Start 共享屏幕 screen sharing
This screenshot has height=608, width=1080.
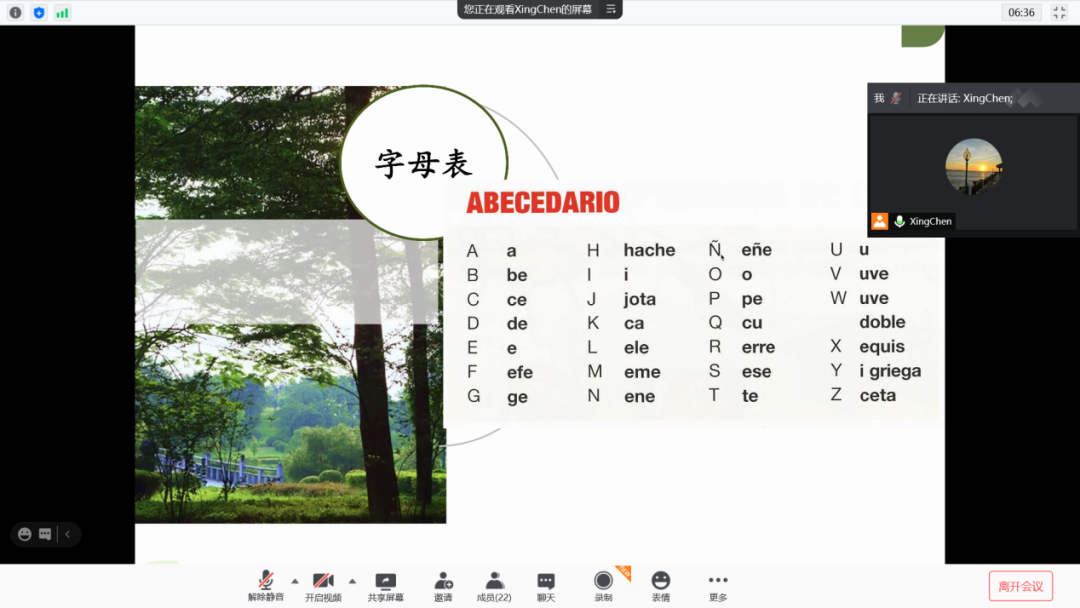pos(385,586)
